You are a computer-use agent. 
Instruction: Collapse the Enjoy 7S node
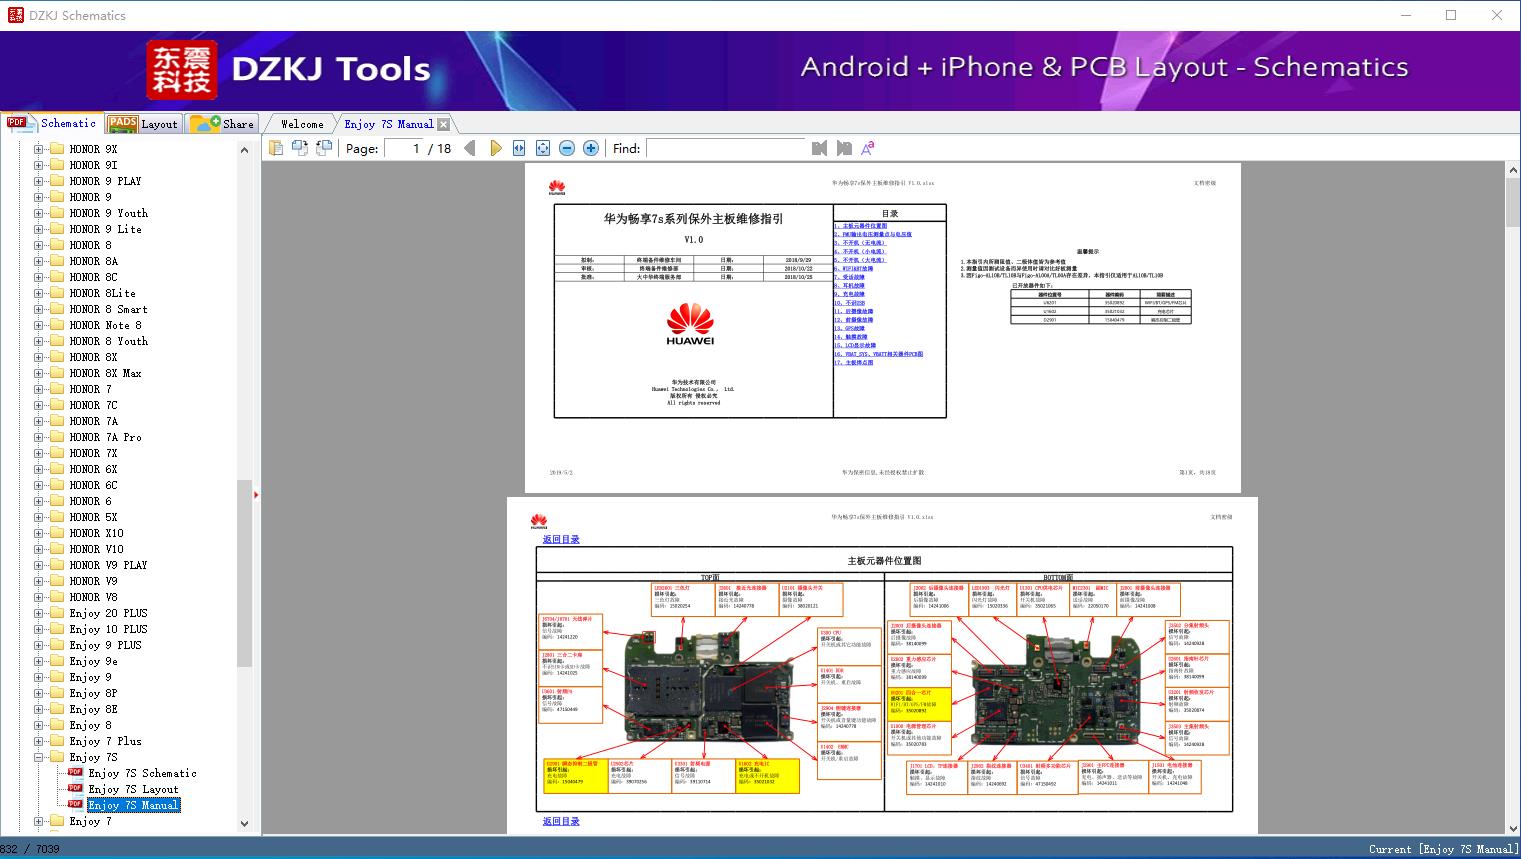click(x=39, y=757)
